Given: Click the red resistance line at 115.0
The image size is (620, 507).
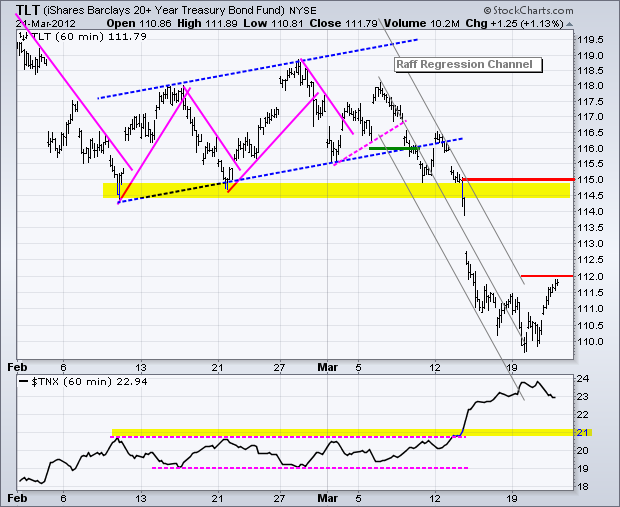Looking at the screenshot, I should pyautogui.click(x=518, y=180).
